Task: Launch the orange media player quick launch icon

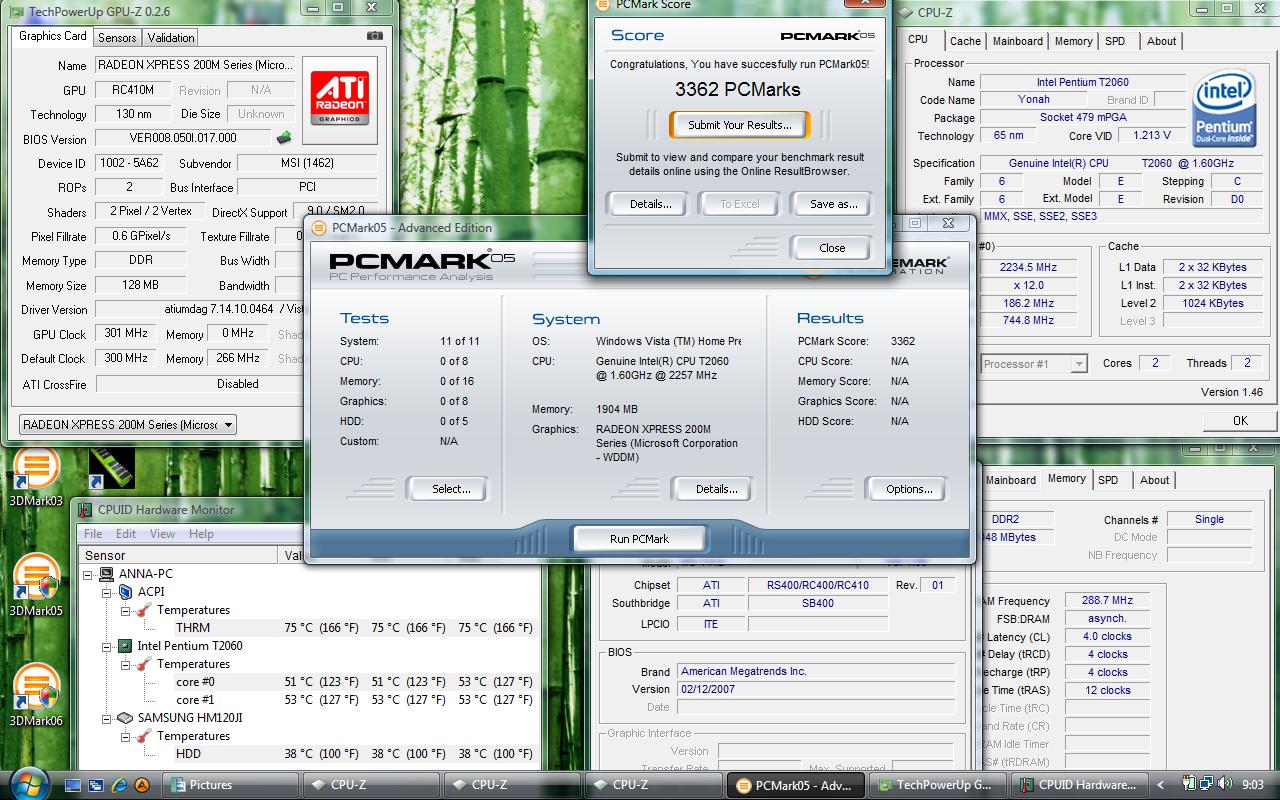Action: tap(143, 785)
